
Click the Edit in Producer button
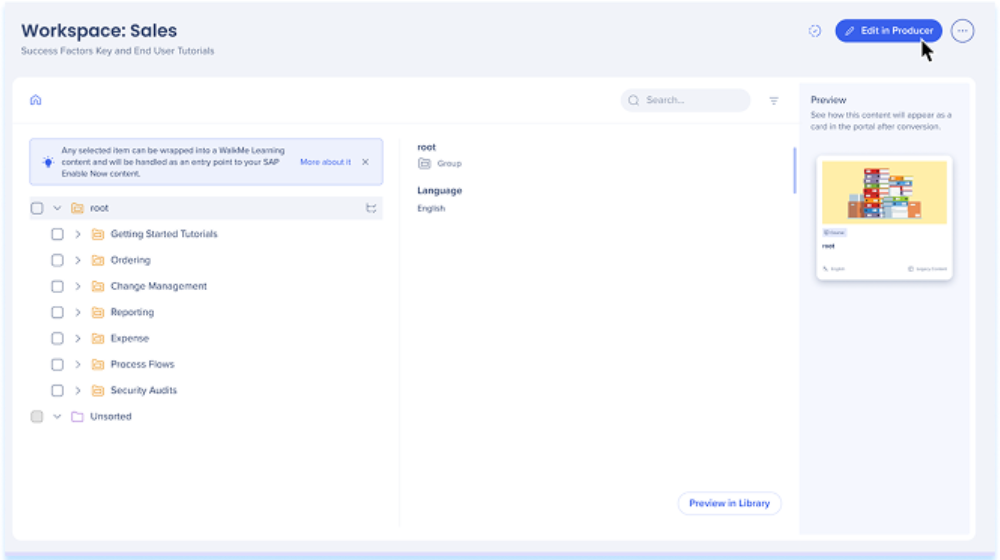[888, 31]
